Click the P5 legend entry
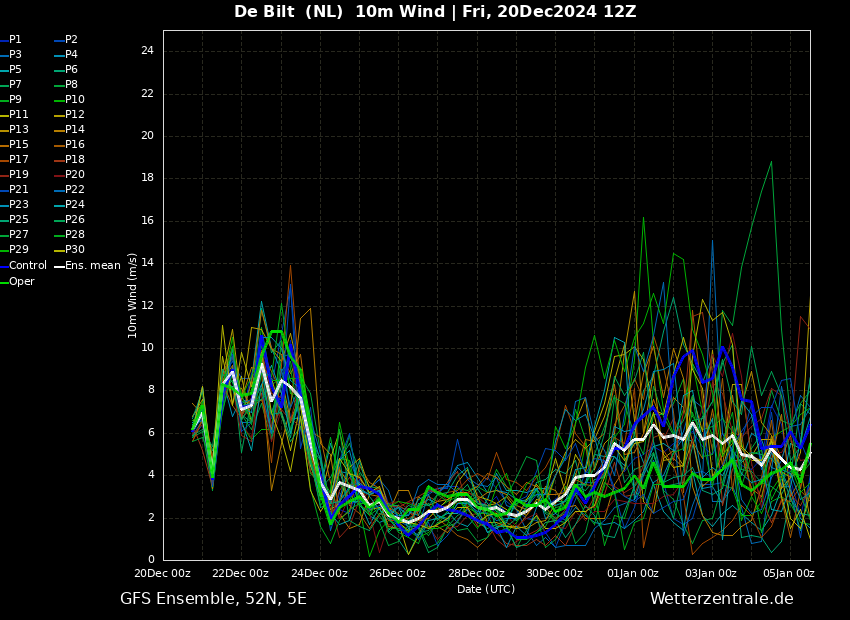 (x=15, y=69)
